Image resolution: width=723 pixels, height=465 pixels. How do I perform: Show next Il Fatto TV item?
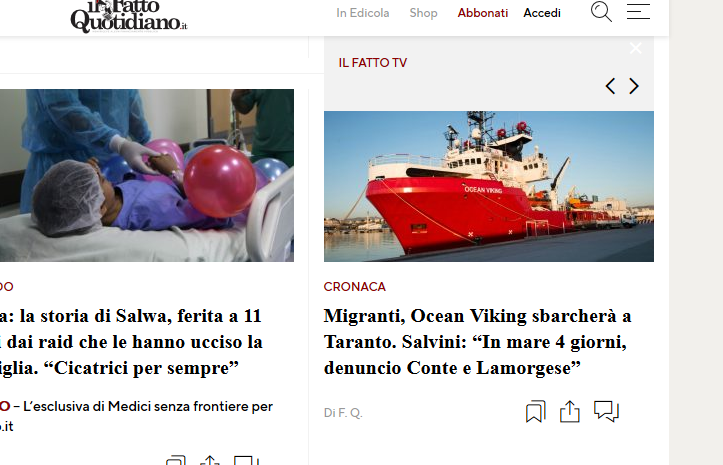(634, 86)
